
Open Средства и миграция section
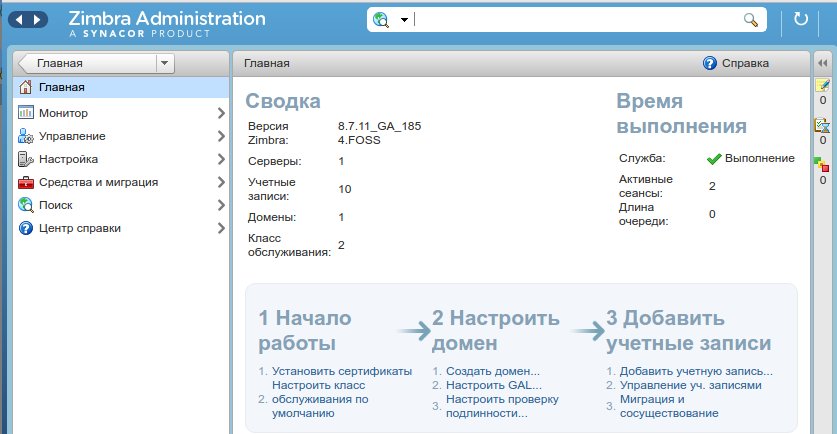coord(98,182)
